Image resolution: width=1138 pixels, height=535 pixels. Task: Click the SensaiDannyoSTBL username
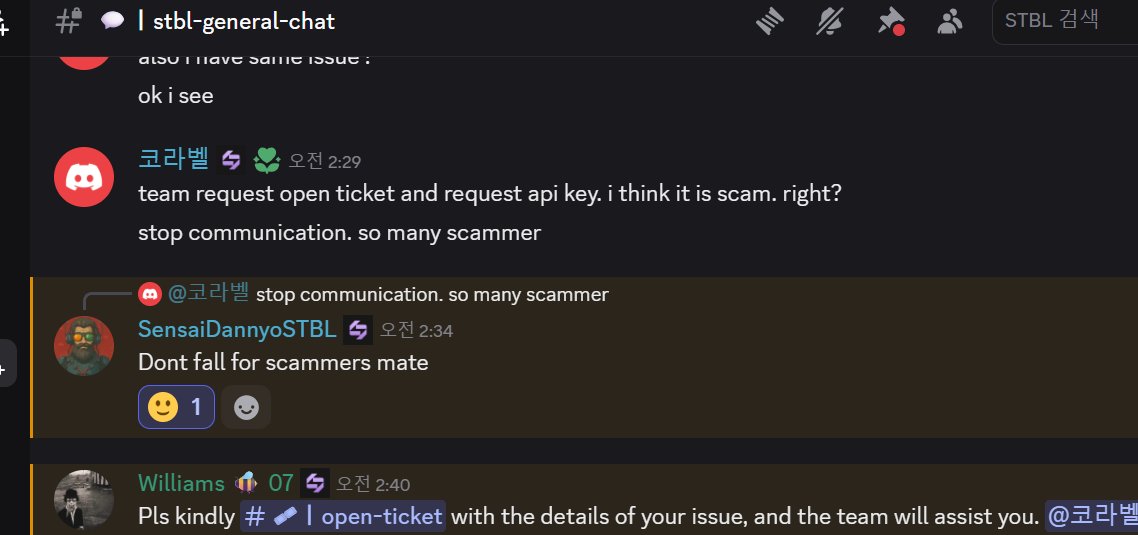point(236,329)
